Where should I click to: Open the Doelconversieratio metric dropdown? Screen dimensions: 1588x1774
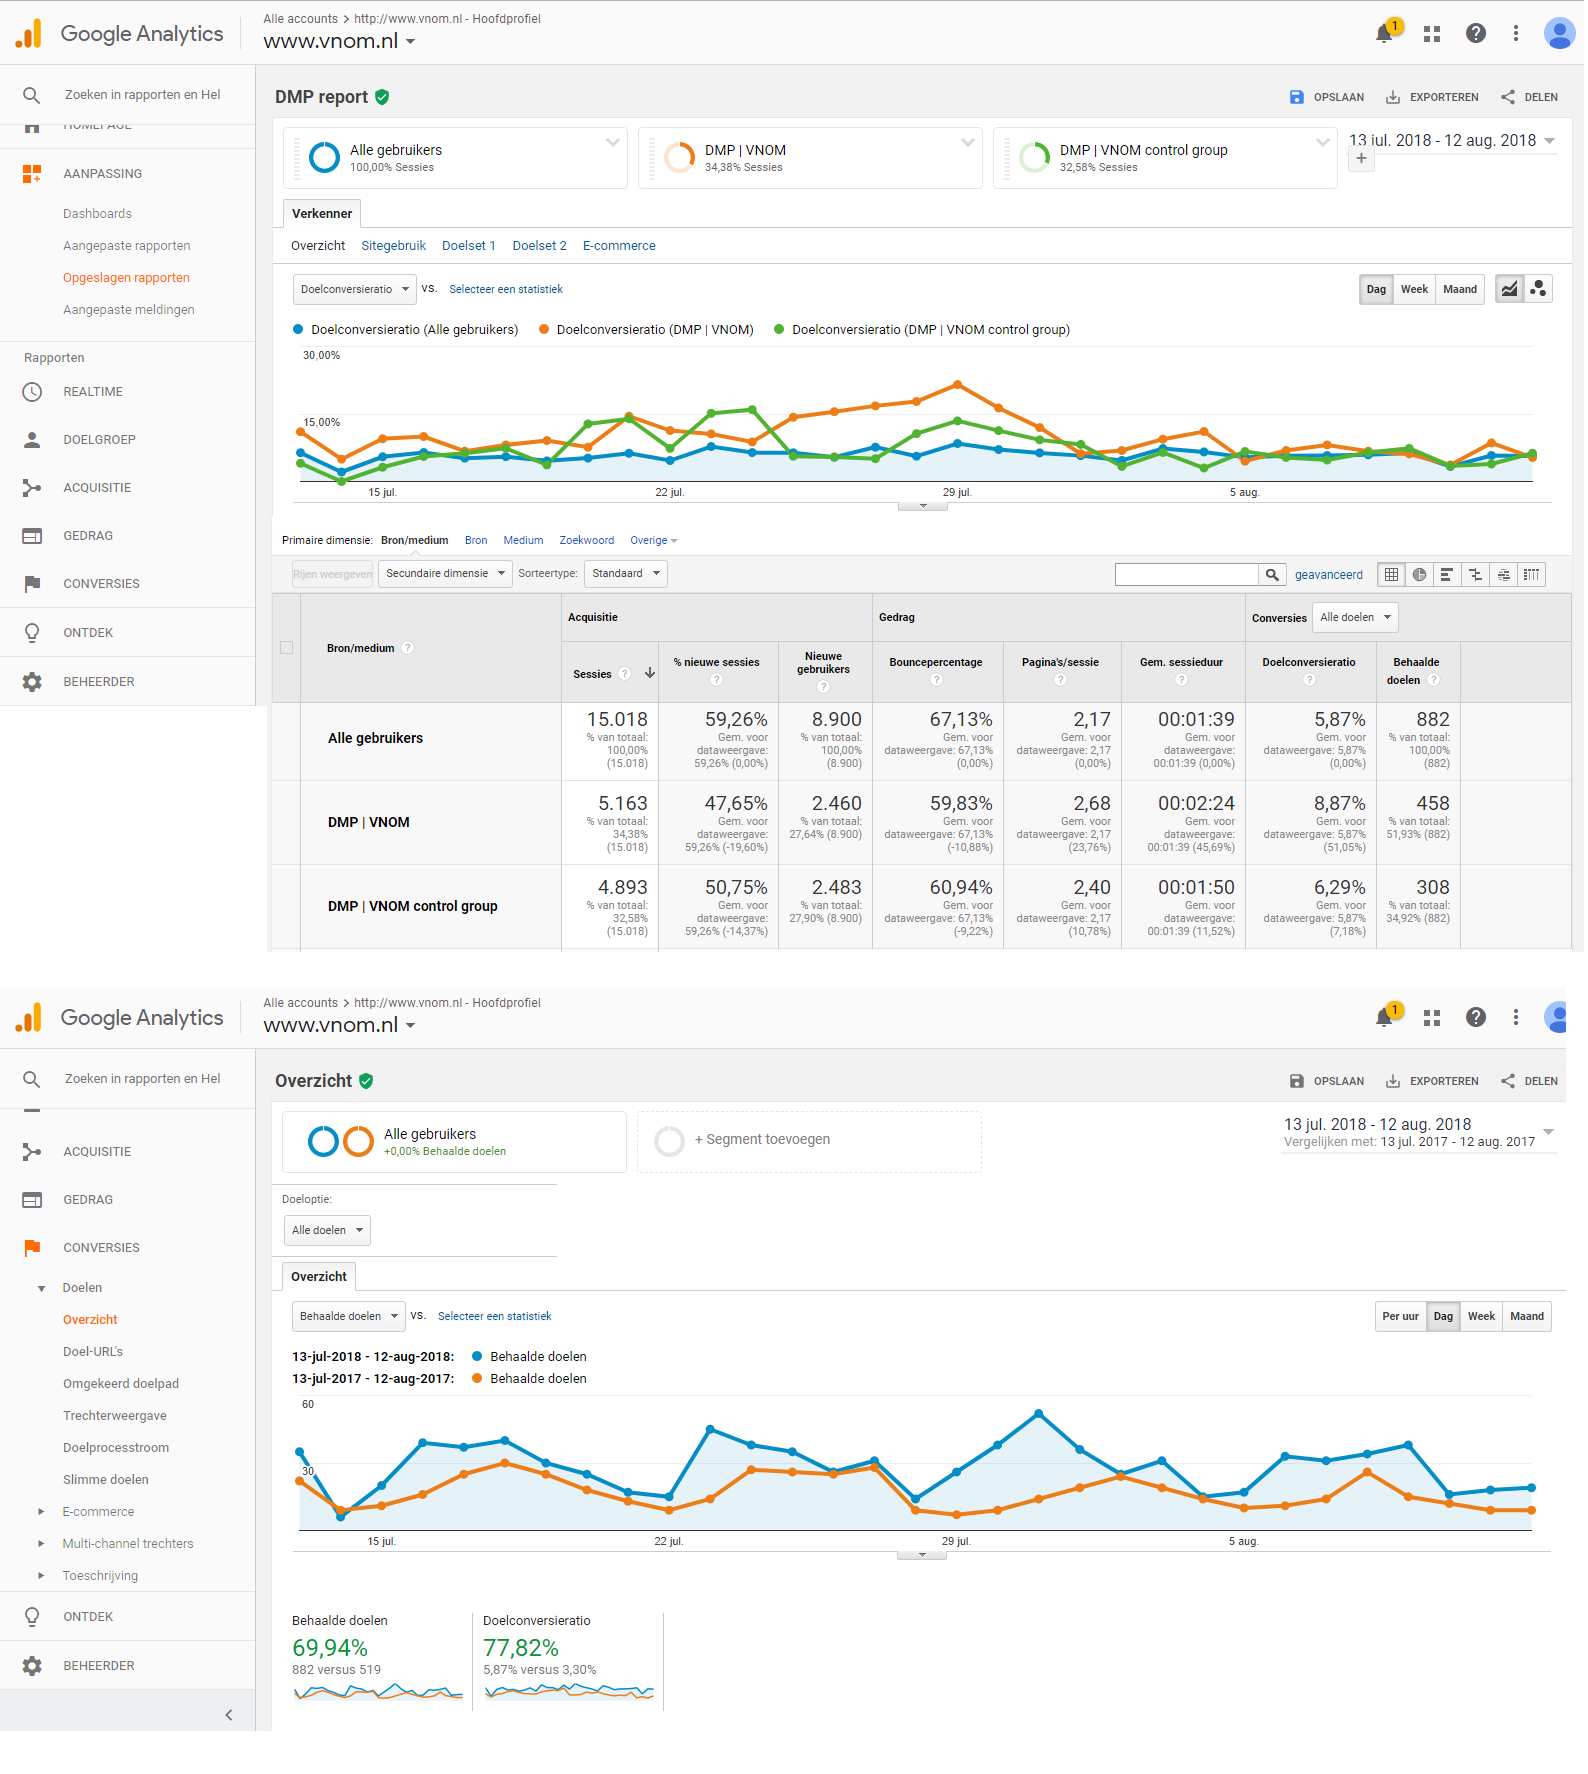pos(355,289)
